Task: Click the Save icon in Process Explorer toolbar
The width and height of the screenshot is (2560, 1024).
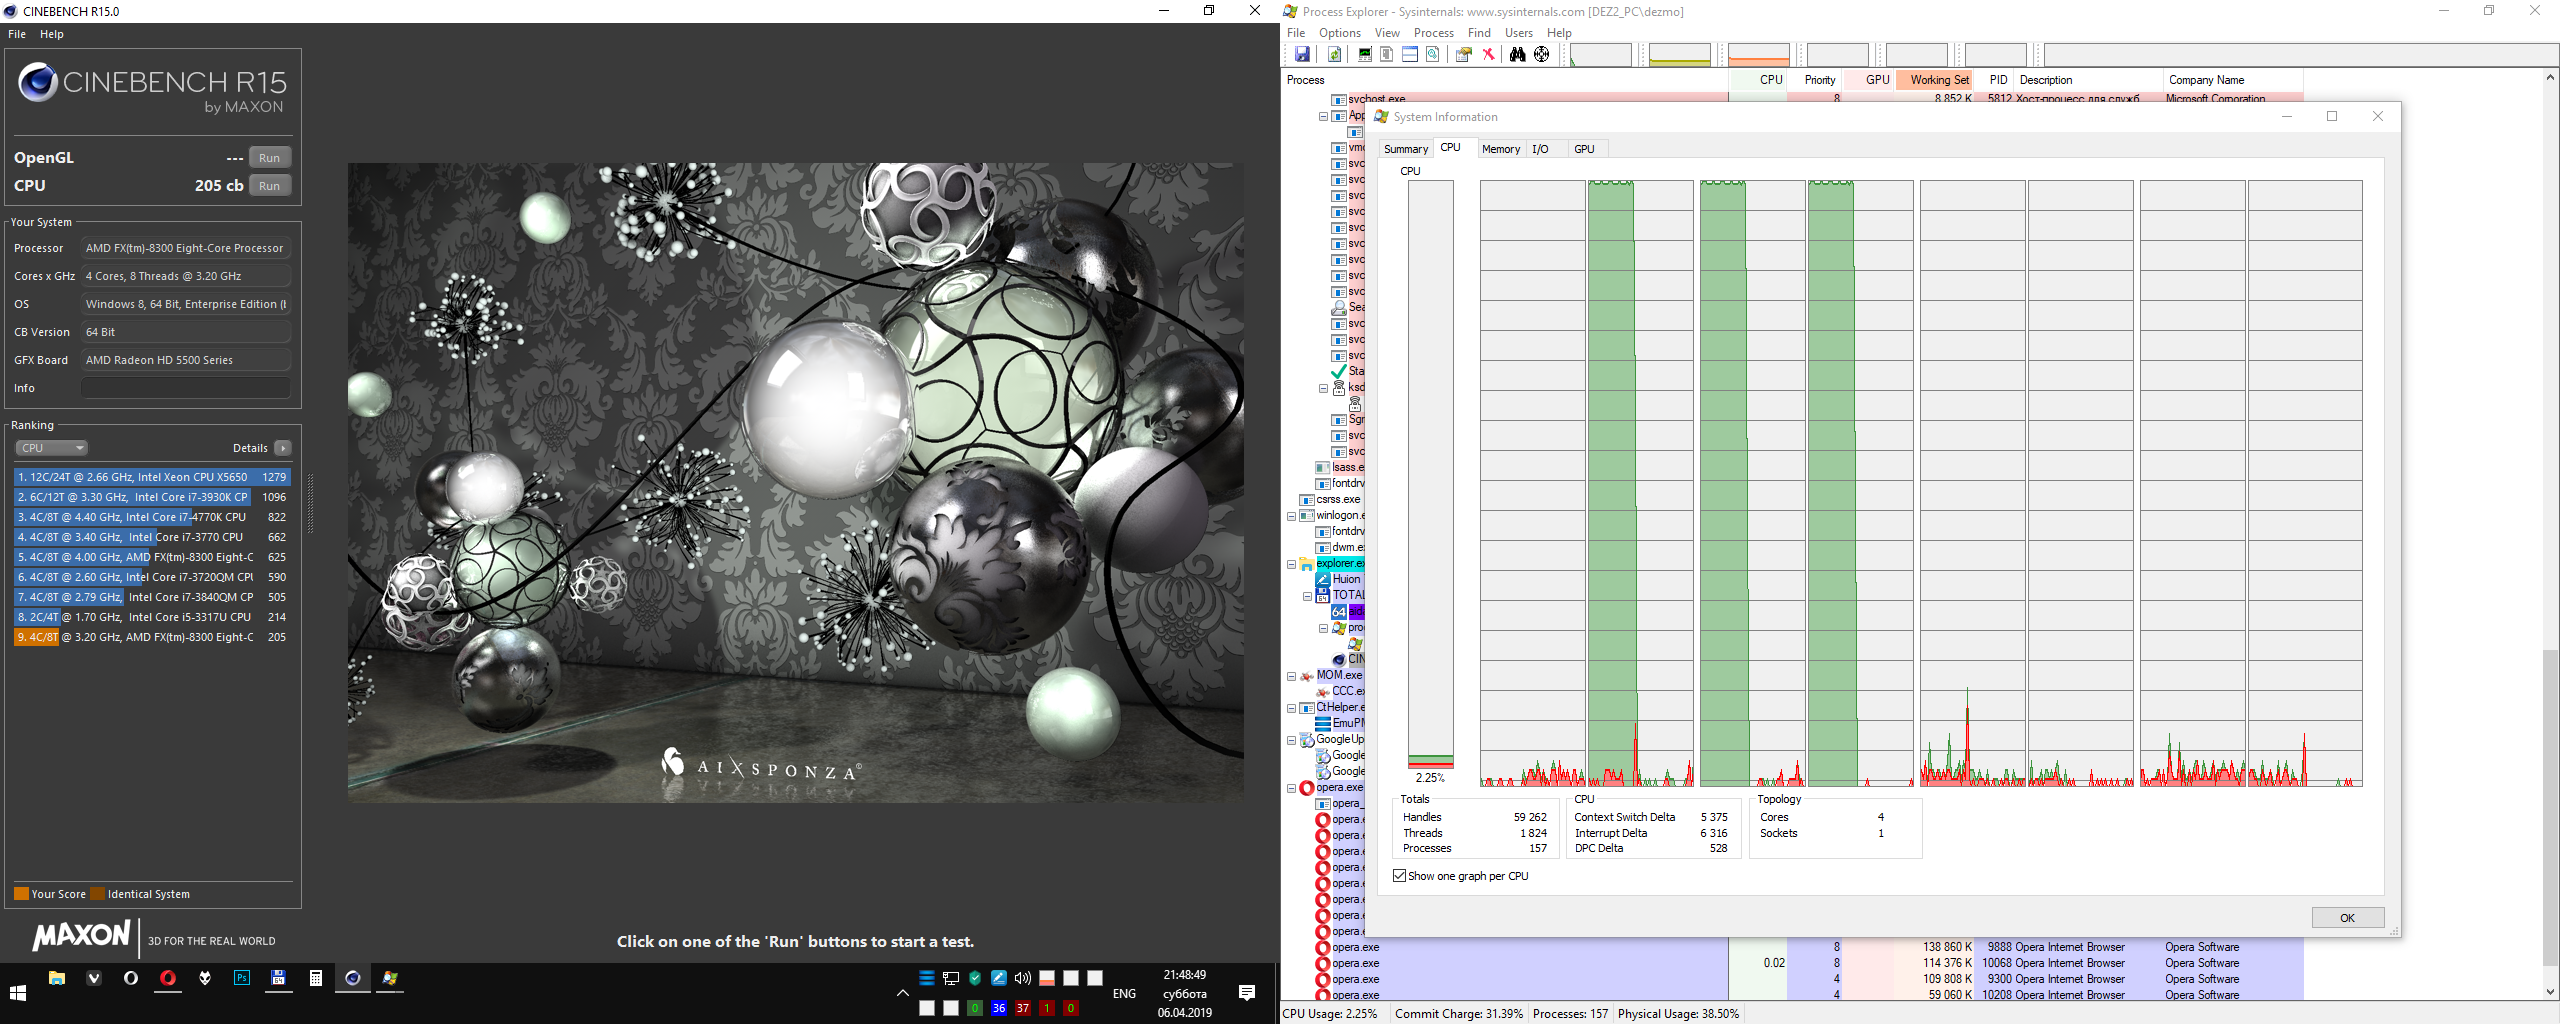Action: pyautogui.click(x=1302, y=54)
